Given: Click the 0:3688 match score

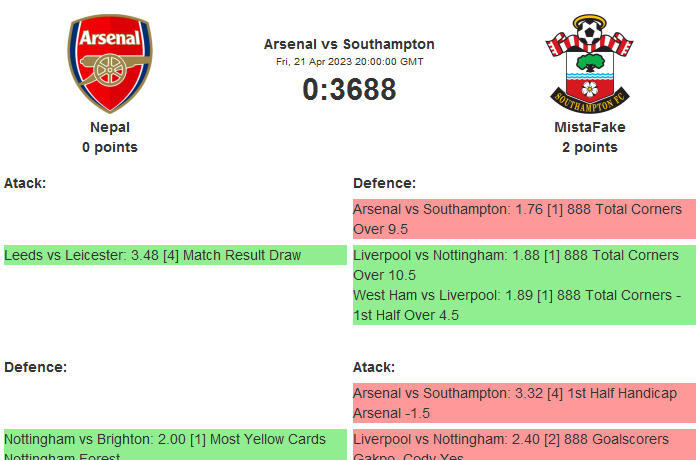Looking at the screenshot, I should tap(349, 90).
